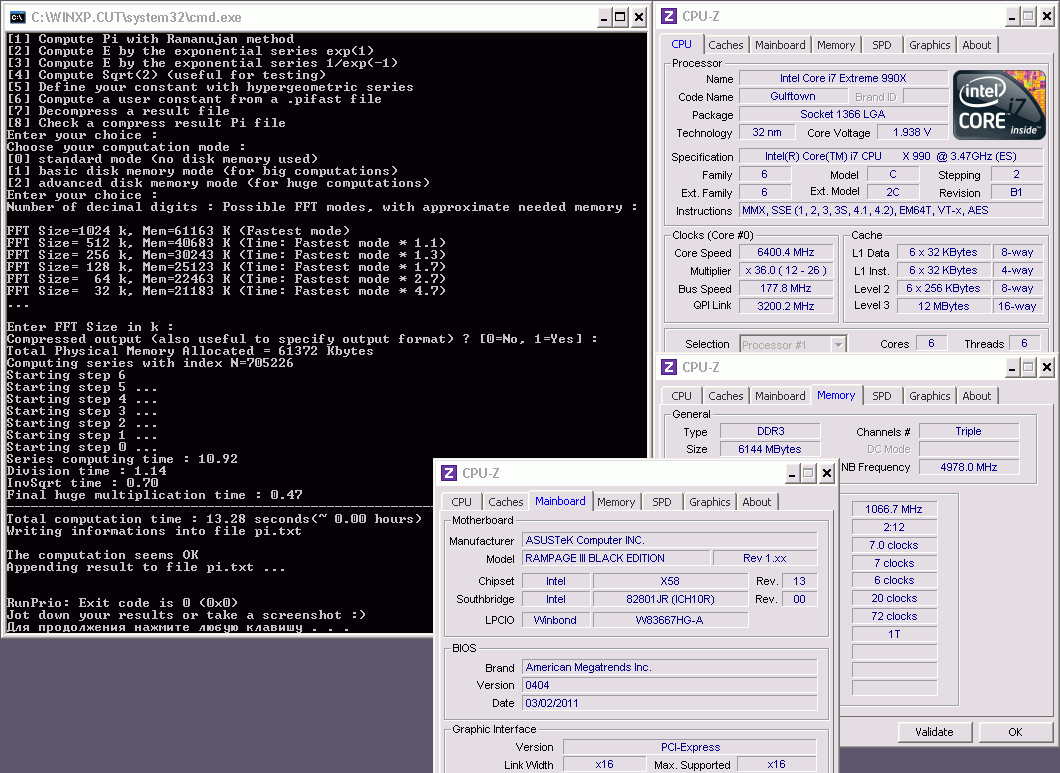Click the cmd.exe title bar icon
The width and height of the screenshot is (1060, 773).
tap(18, 17)
